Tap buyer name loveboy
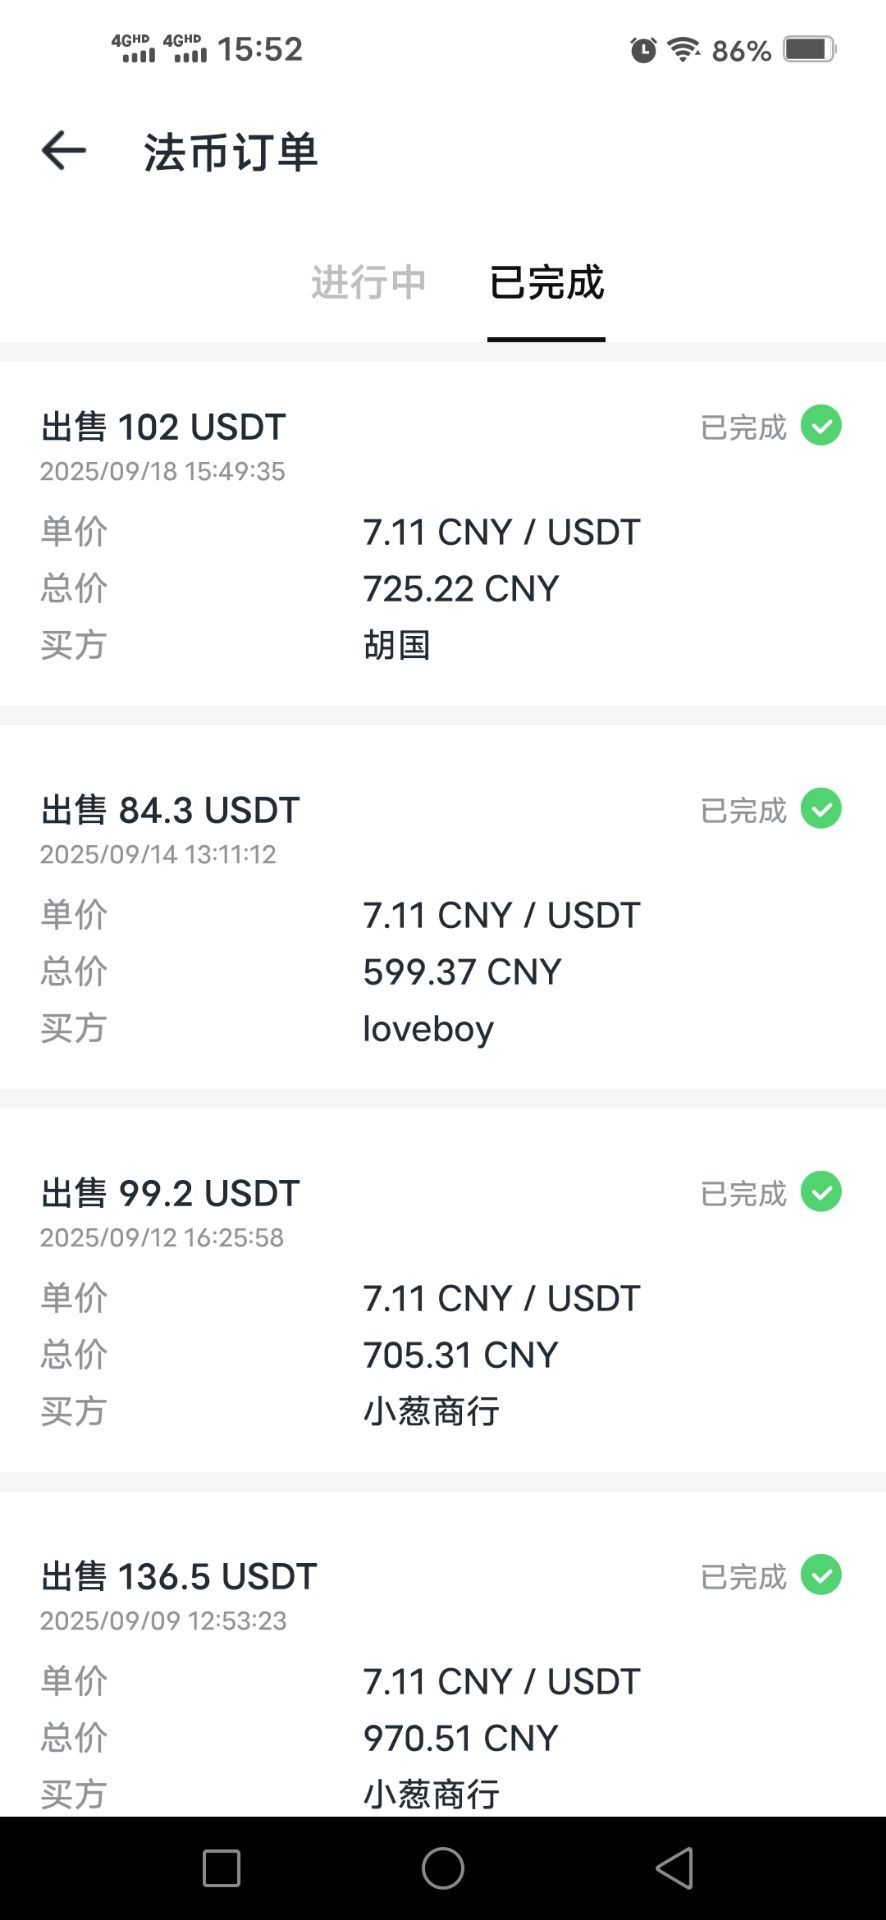 pyautogui.click(x=428, y=1028)
